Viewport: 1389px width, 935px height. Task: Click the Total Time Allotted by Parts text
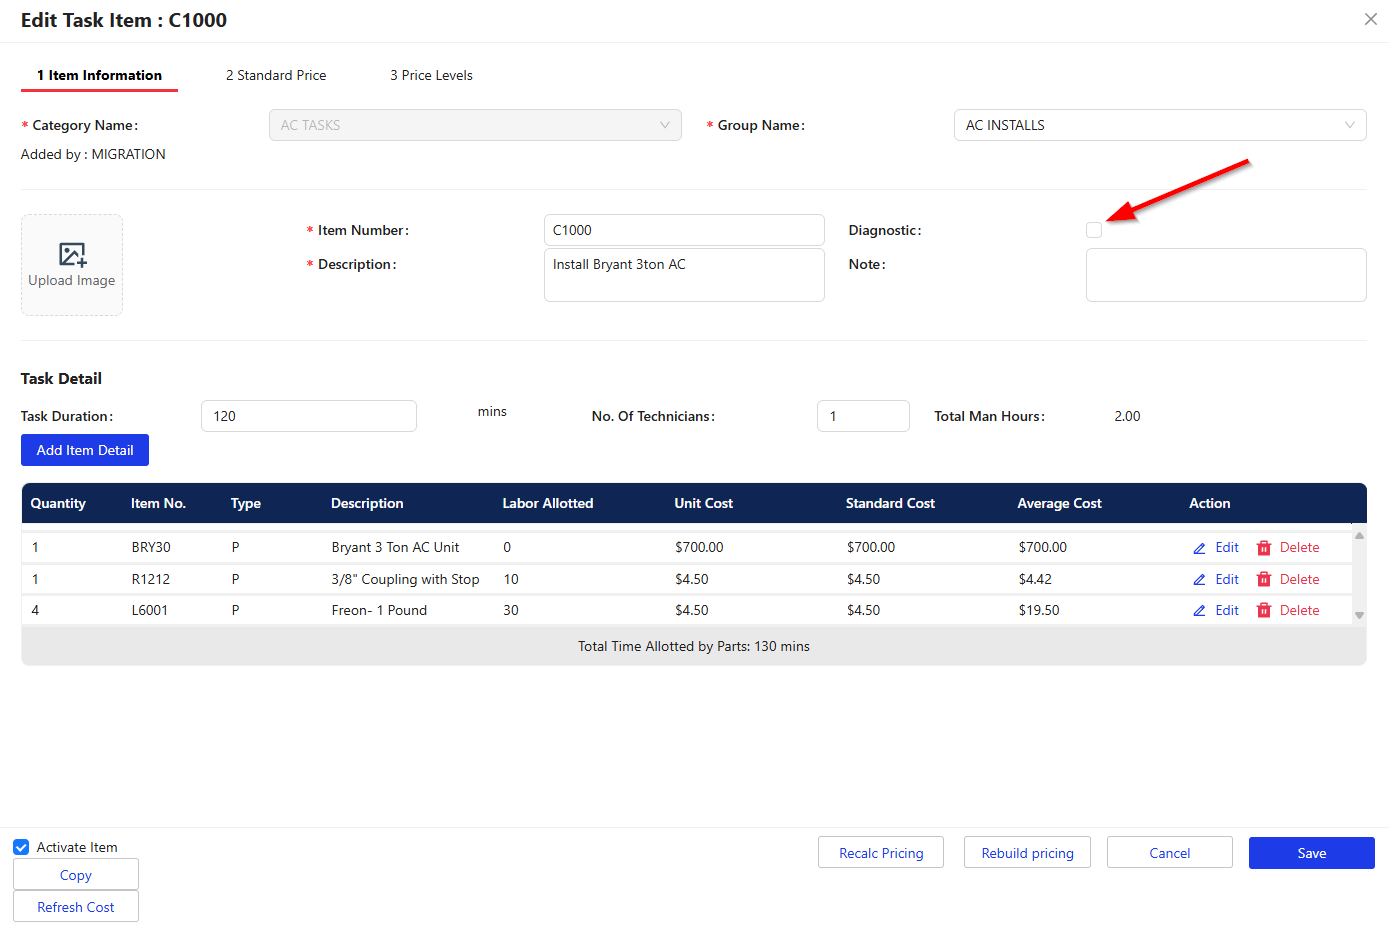tap(694, 647)
